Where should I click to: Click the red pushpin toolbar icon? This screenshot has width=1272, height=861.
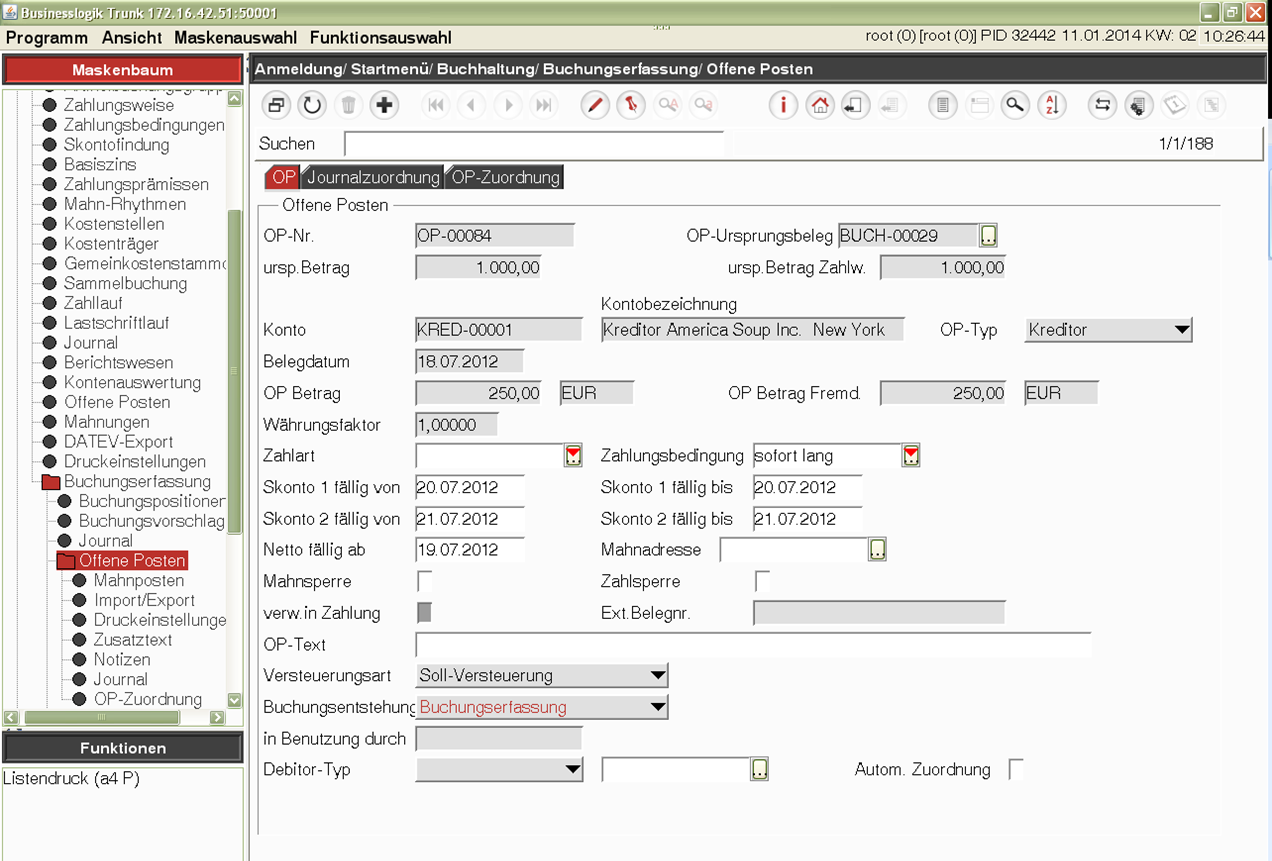pyautogui.click(x=631, y=105)
